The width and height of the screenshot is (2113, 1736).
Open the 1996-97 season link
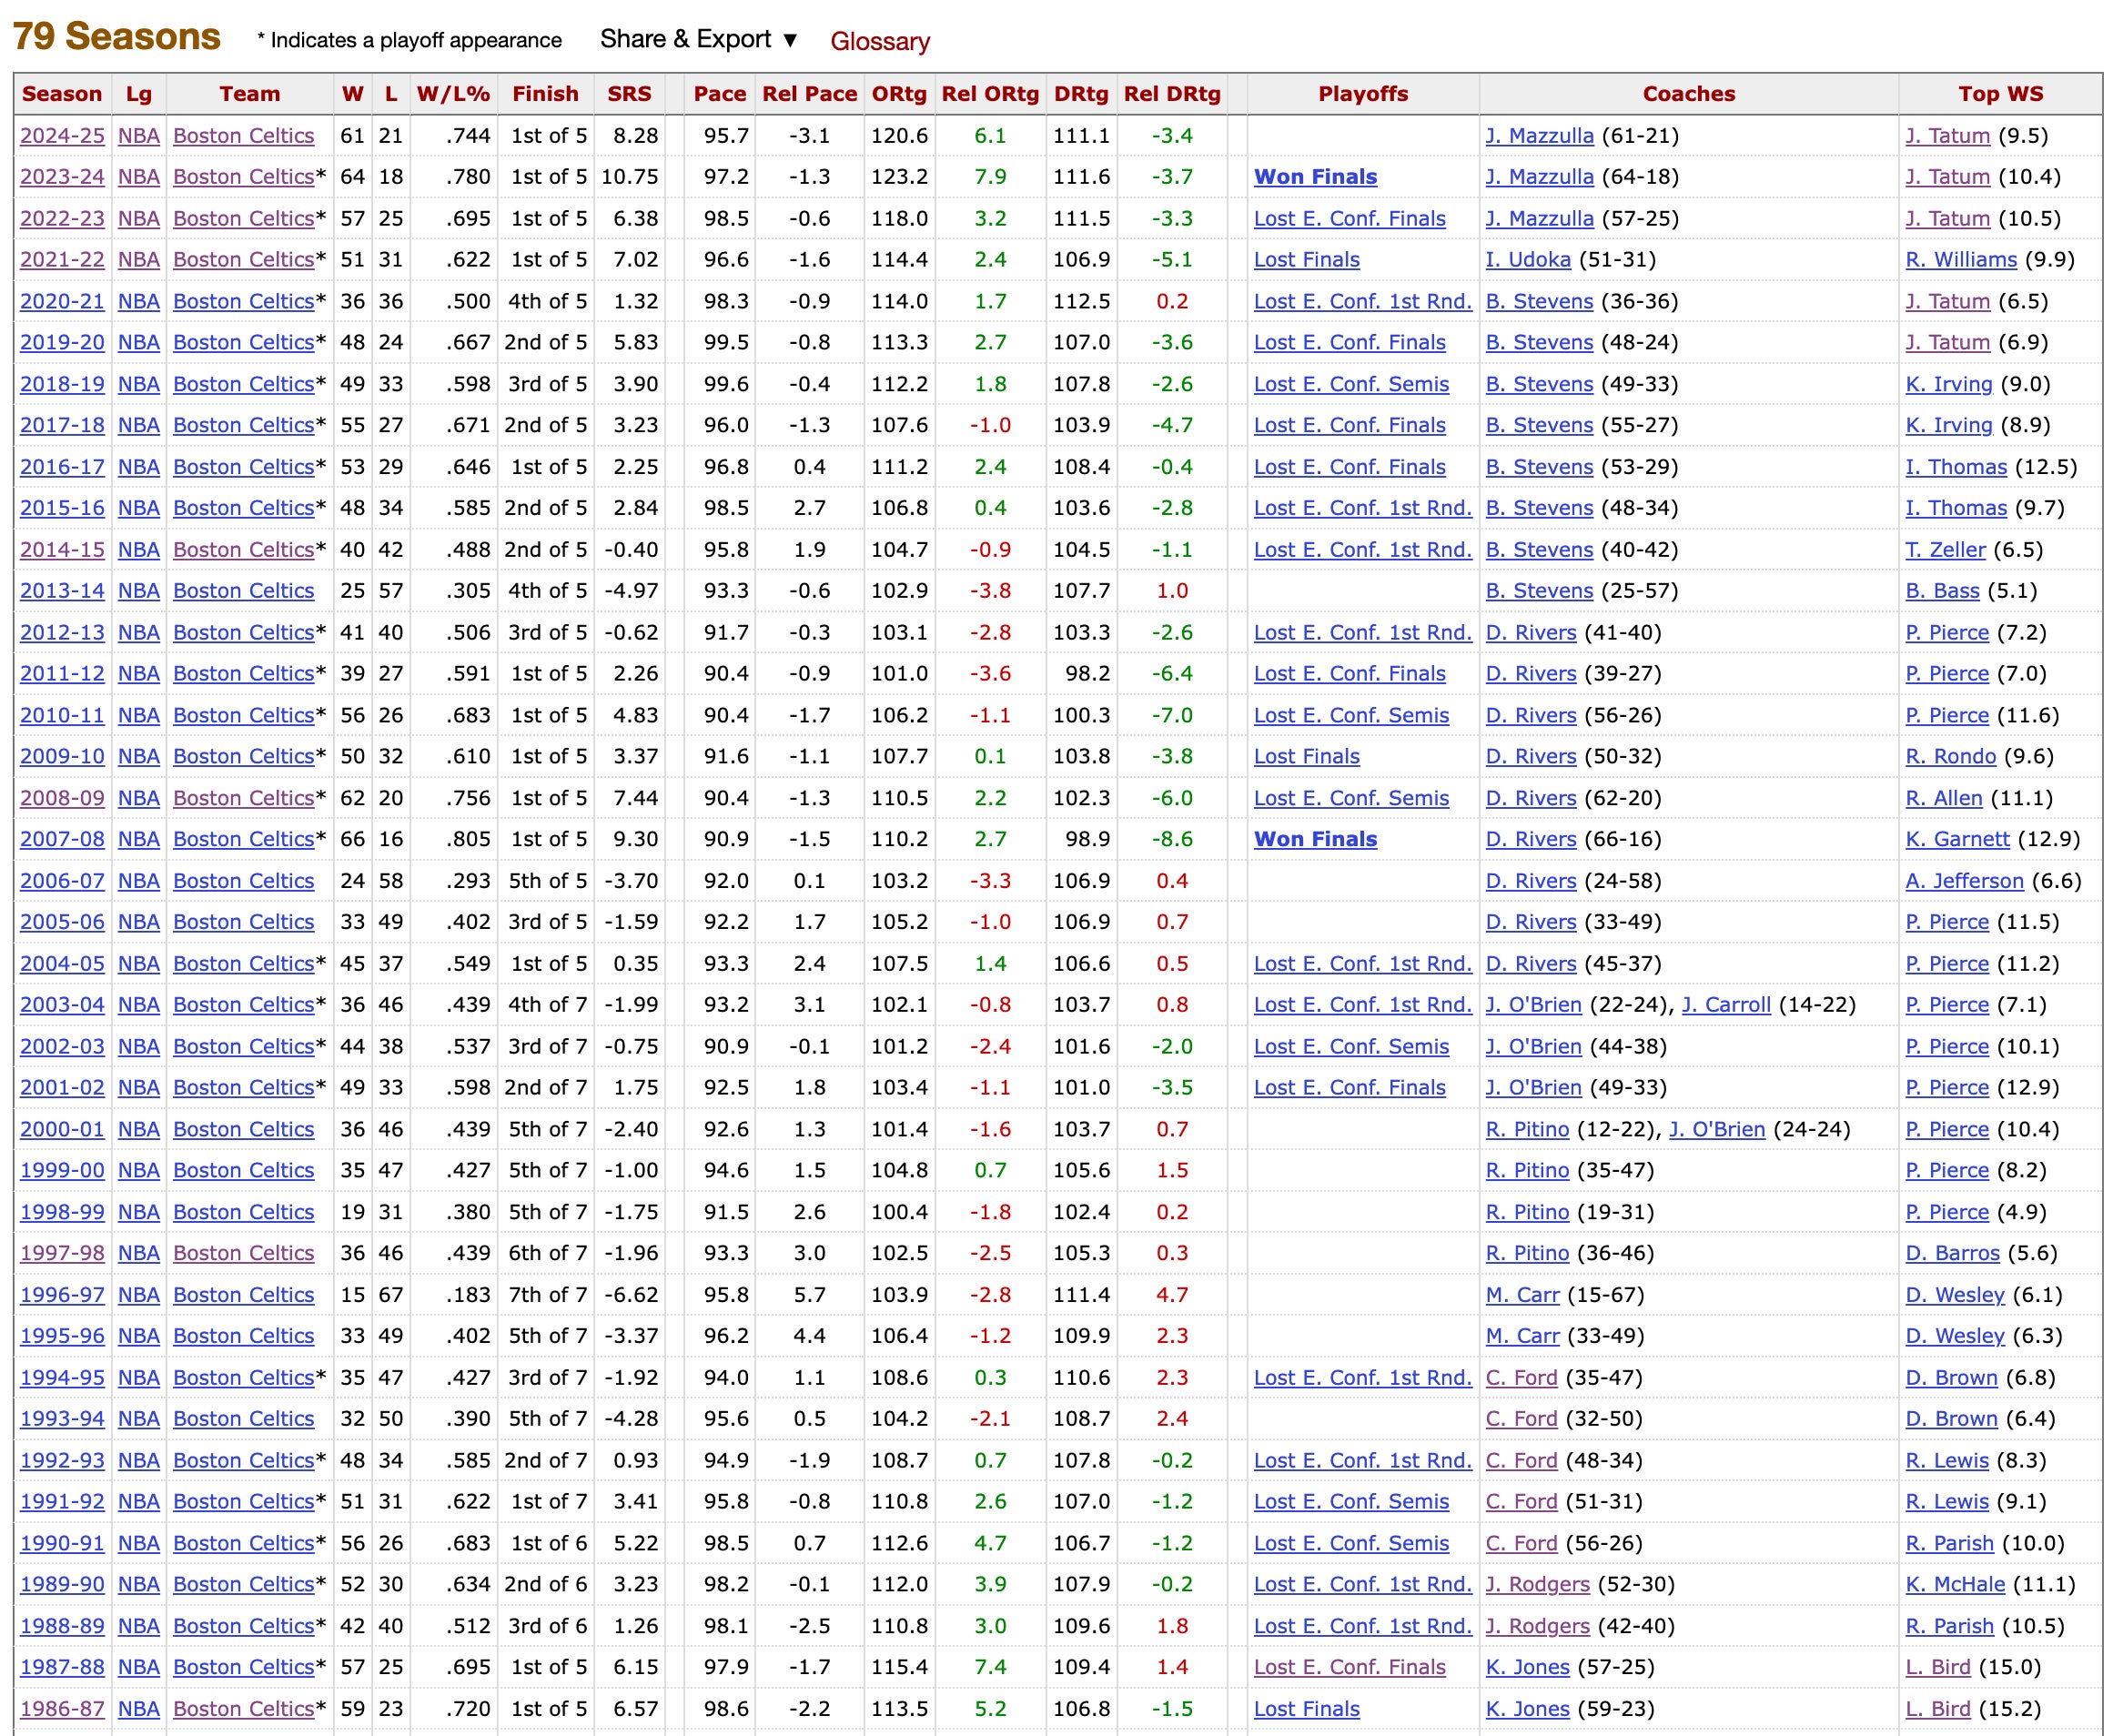62,1295
